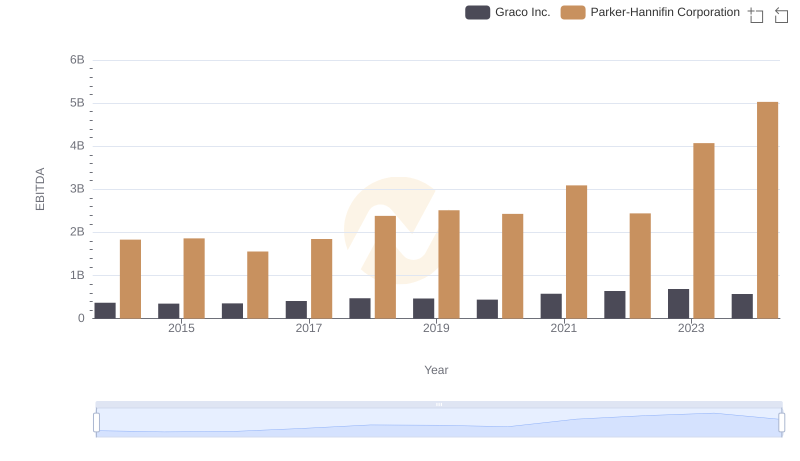Select Parker-Hannifin bar for 2017
Screen dimensions: 800x461
321,278
